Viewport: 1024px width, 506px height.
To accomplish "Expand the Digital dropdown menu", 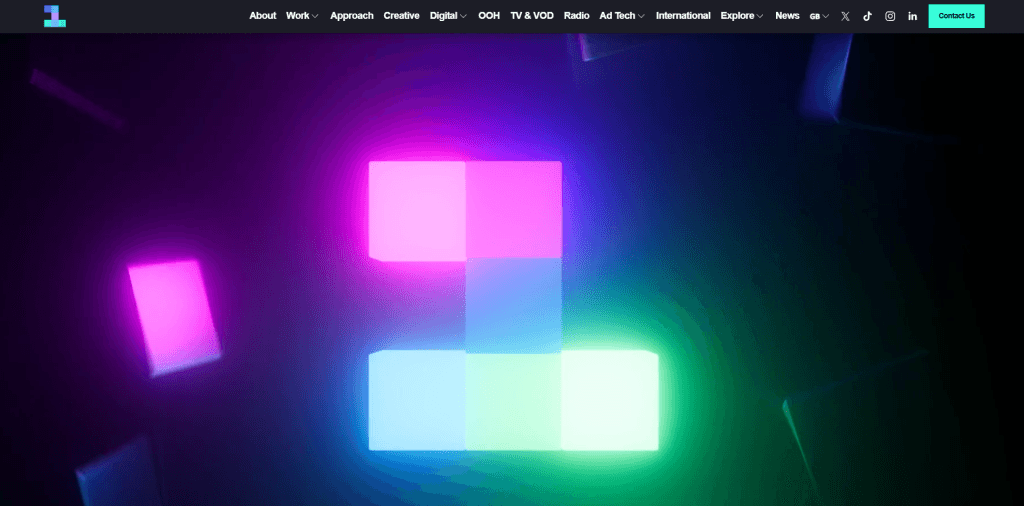I will pos(449,16).
